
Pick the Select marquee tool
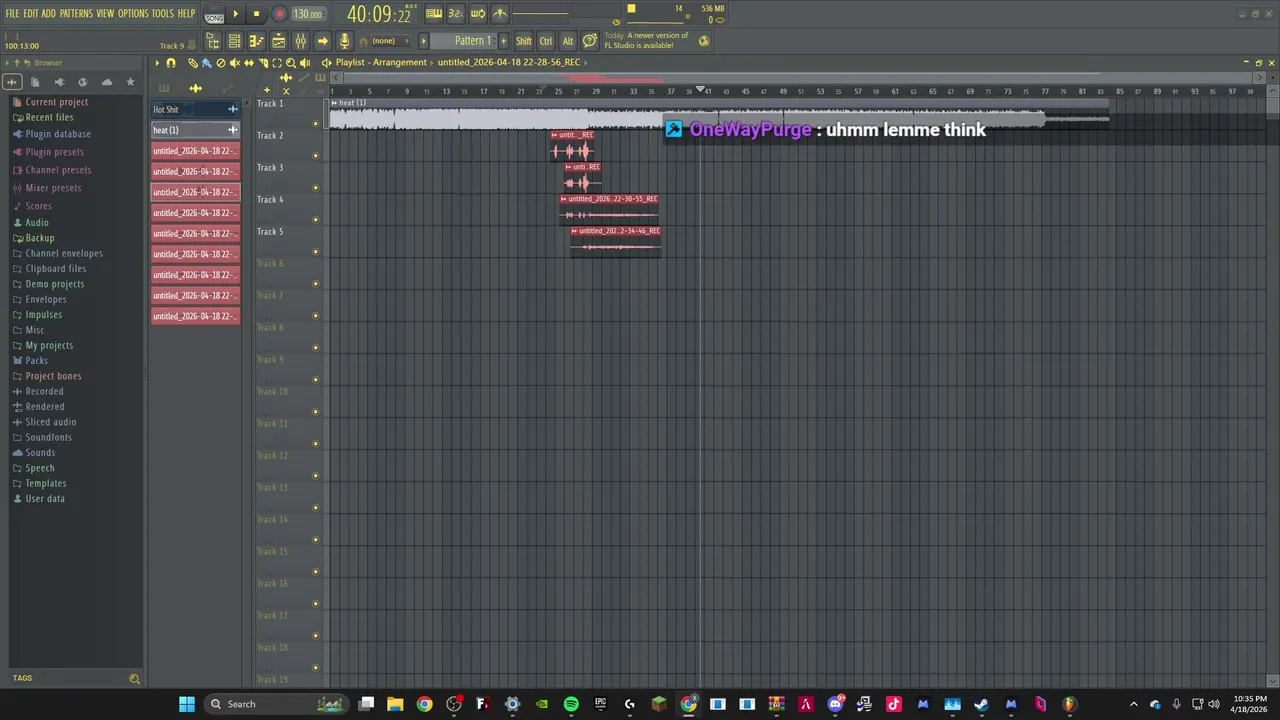tap(277, 63)
